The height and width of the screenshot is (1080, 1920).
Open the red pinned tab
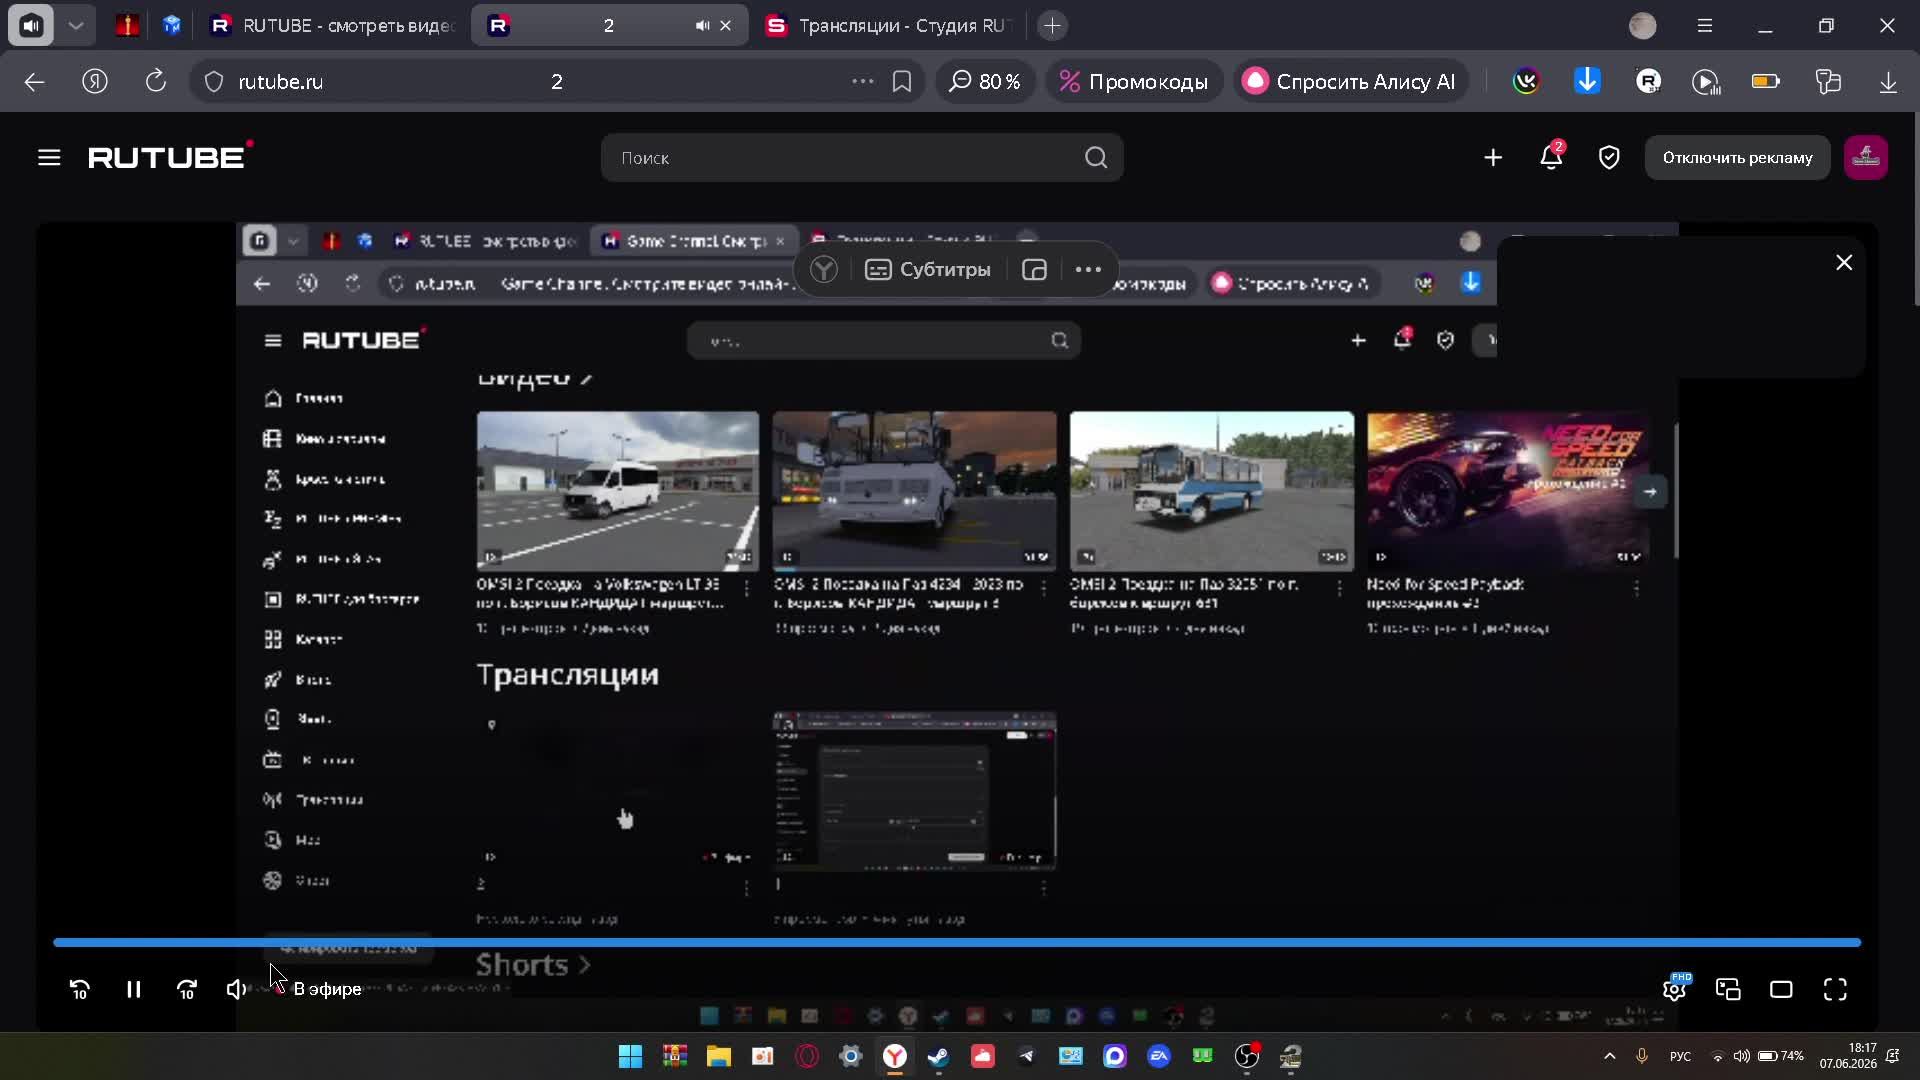tap(127, 26)
